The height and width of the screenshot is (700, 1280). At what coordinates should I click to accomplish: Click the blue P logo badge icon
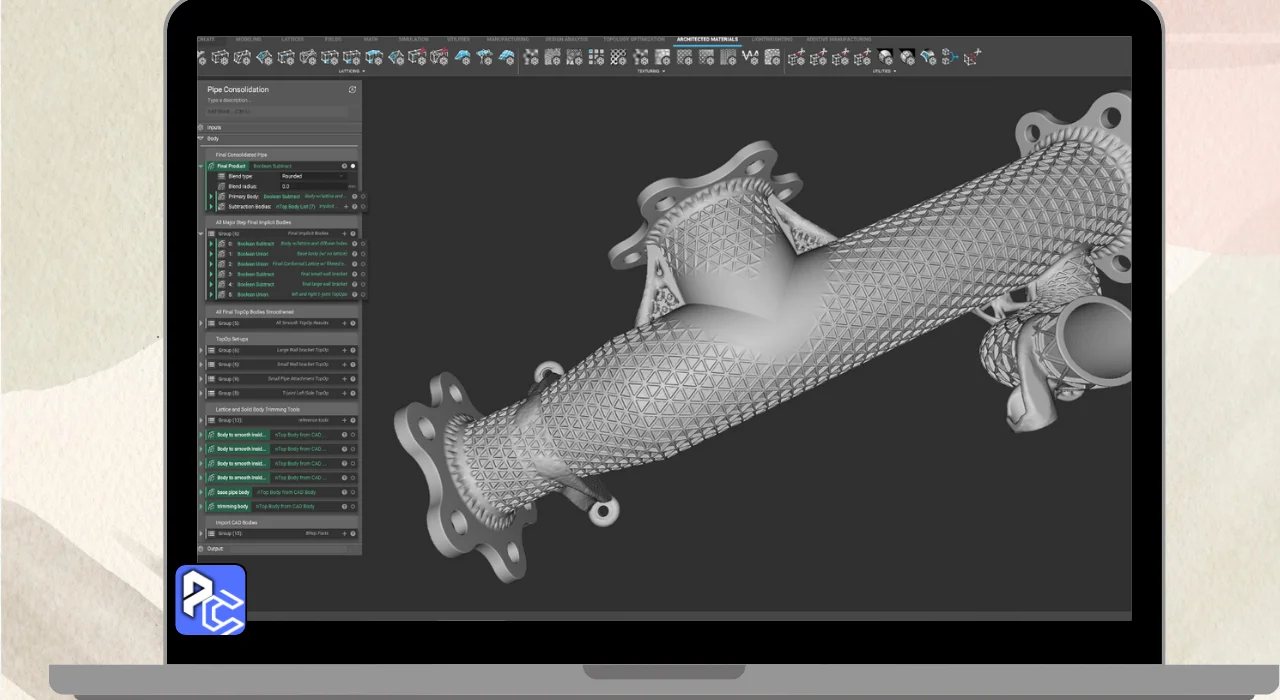click(x=211, y=600)
